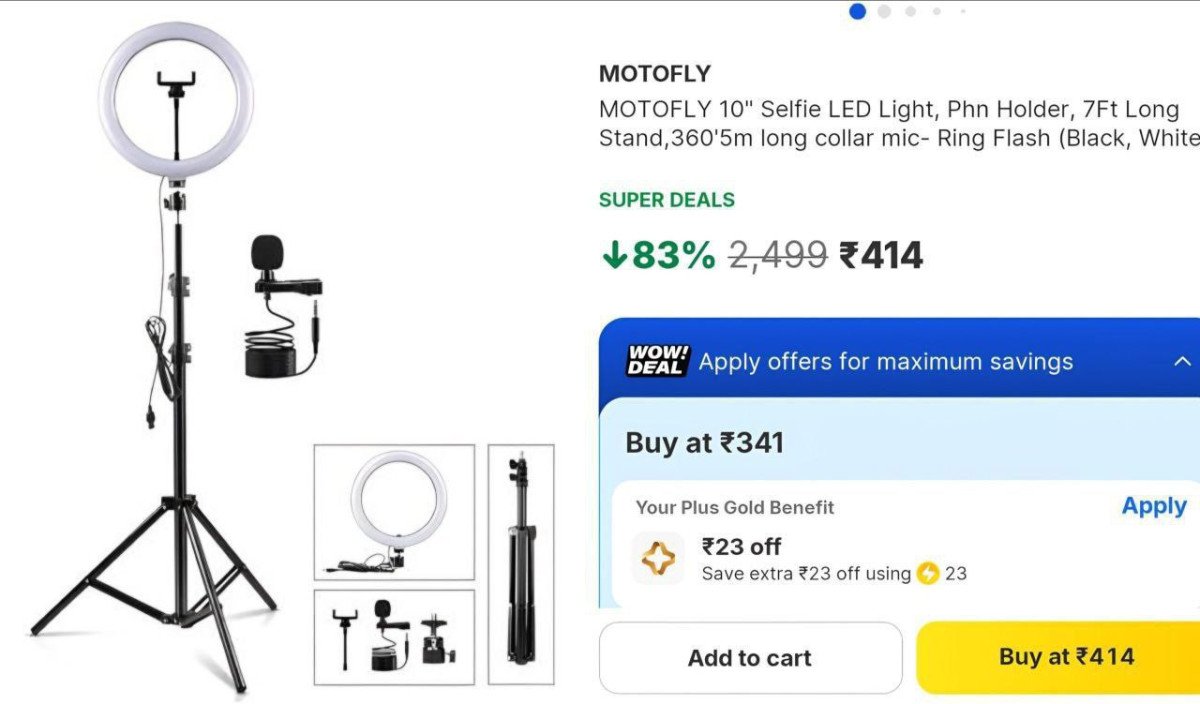Select the first active blue carousel dot
The width and height of the screenshot is (1200, 704).
(x=857, y=11)
